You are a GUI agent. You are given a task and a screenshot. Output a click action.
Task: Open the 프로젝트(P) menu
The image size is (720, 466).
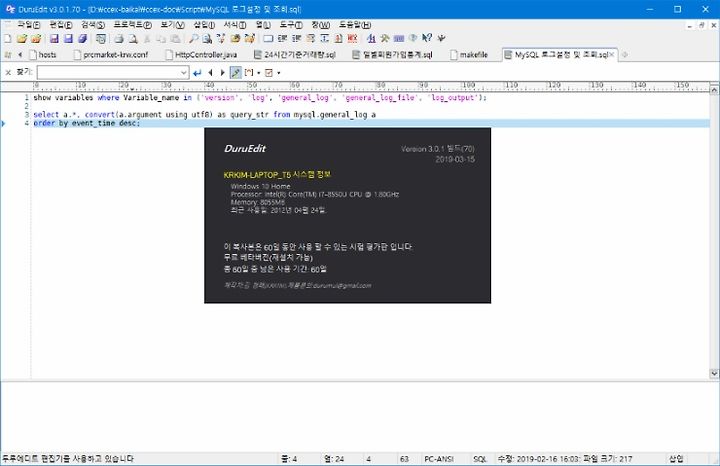pyautogui.click(x=133, y=25)
